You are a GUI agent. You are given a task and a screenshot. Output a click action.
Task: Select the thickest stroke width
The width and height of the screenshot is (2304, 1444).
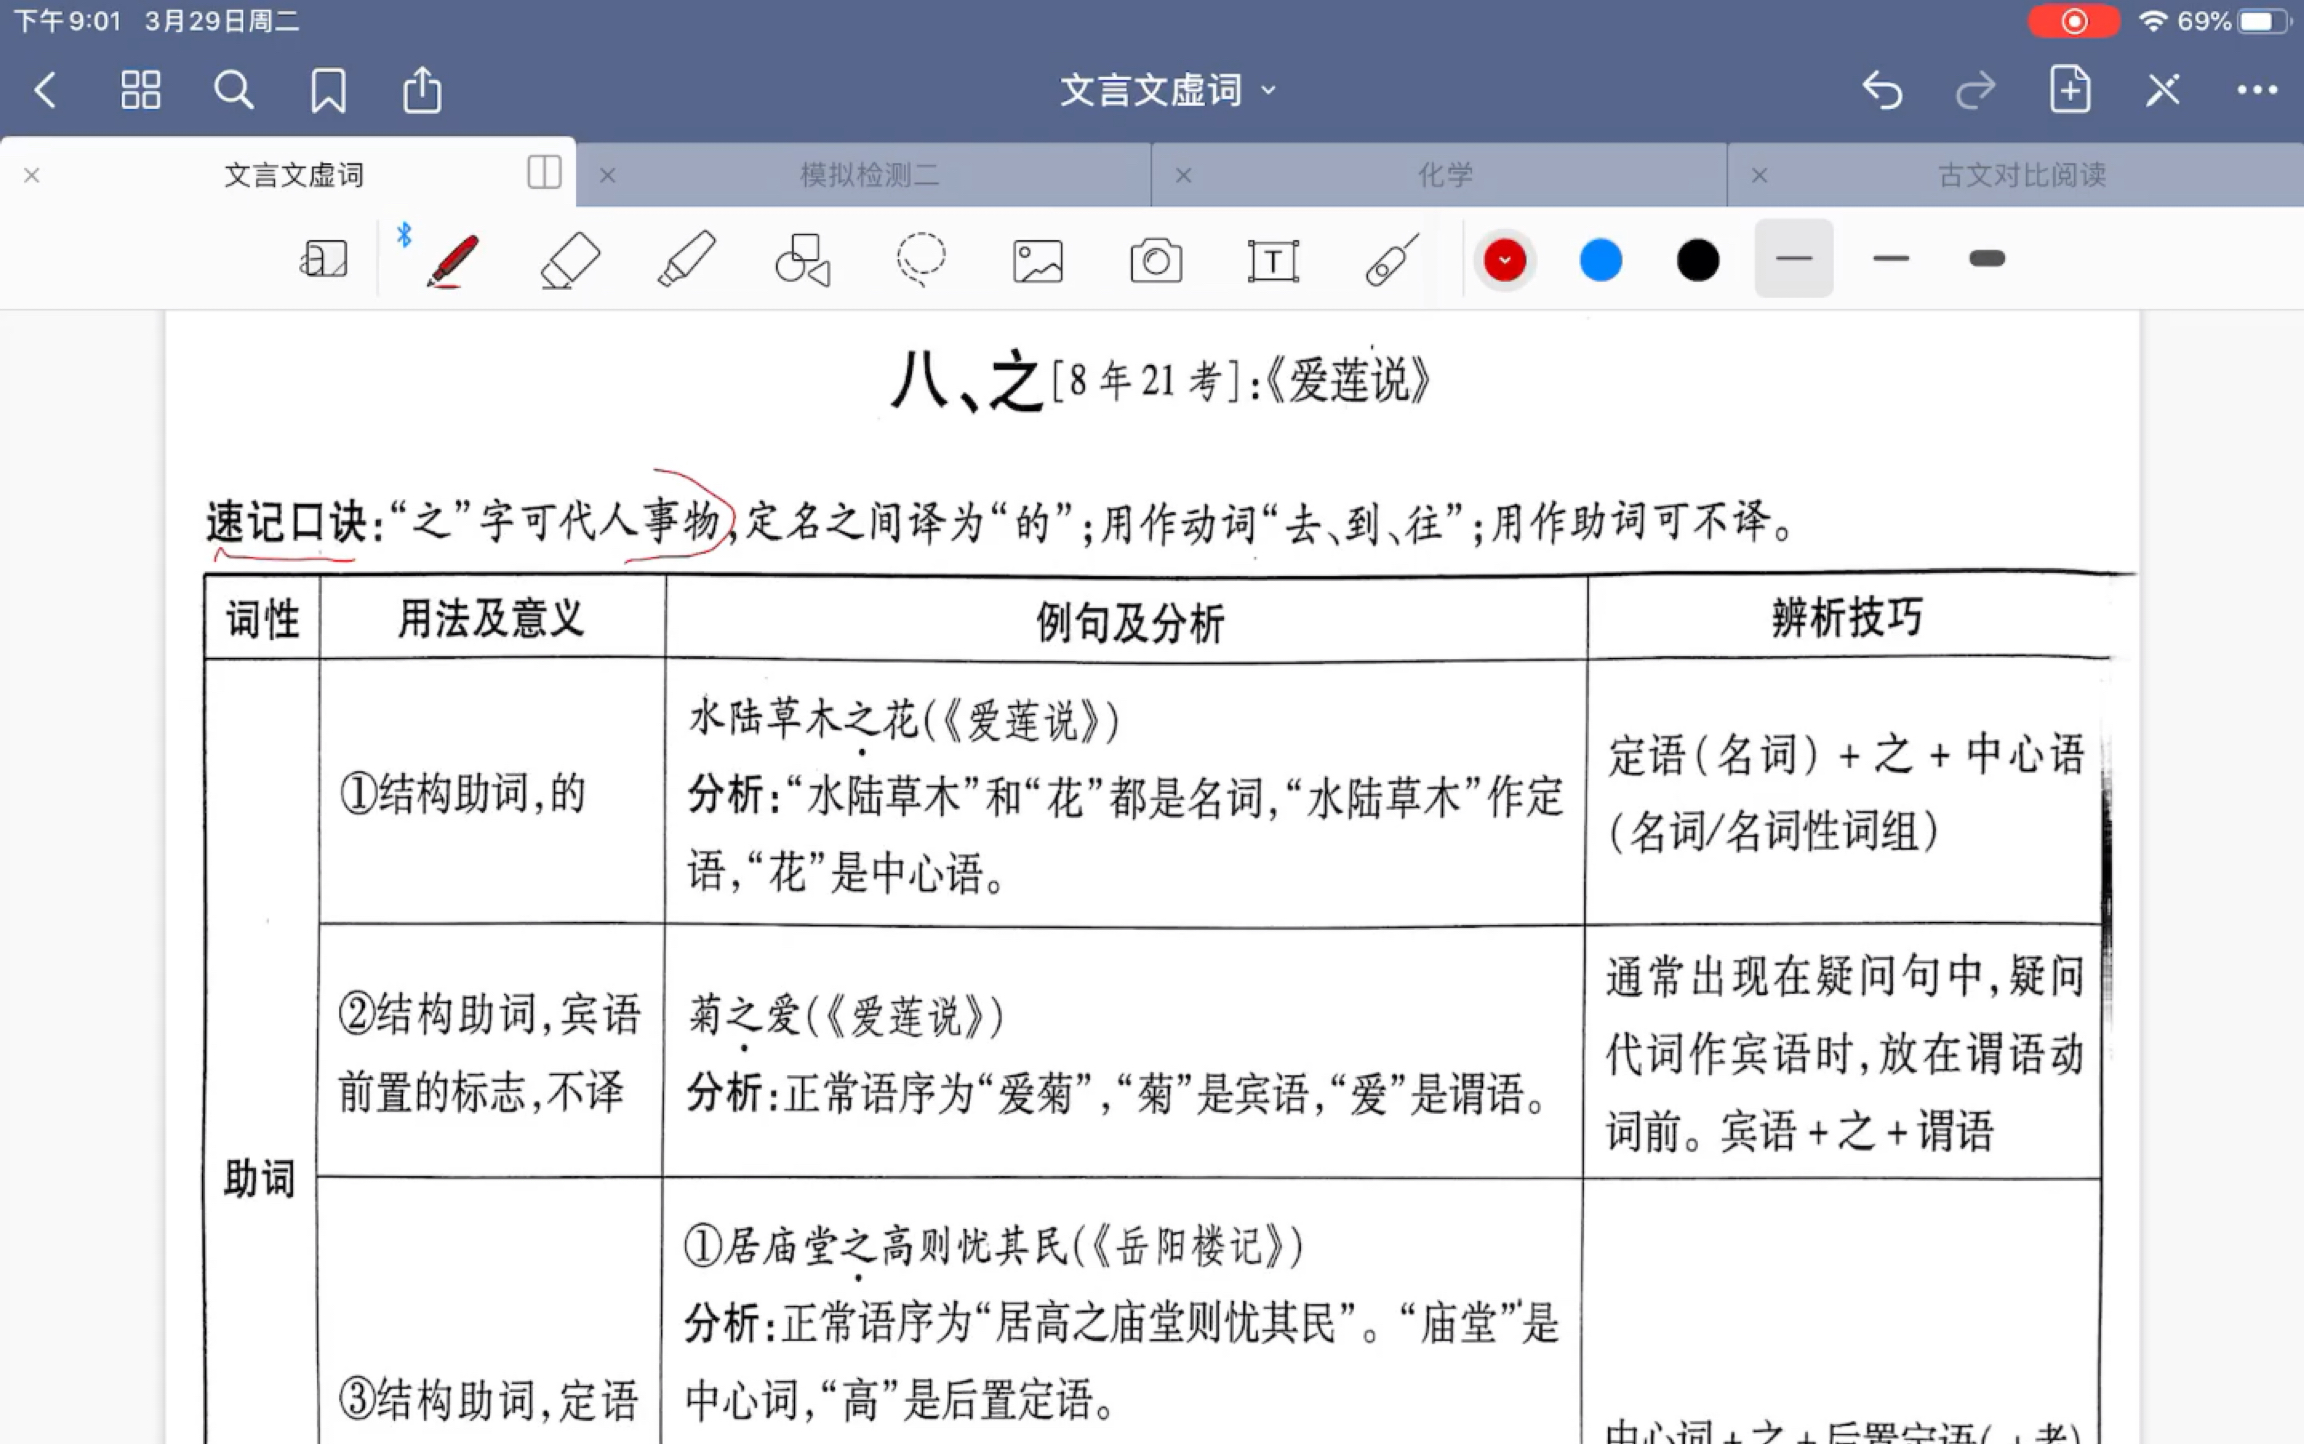click(1986, 258)
